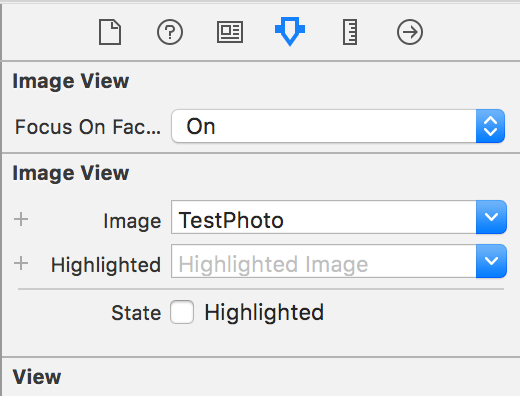Enable the Highlighted state checkbox
This screenshot has width=520, height=396.
click(x=182, y=312)
